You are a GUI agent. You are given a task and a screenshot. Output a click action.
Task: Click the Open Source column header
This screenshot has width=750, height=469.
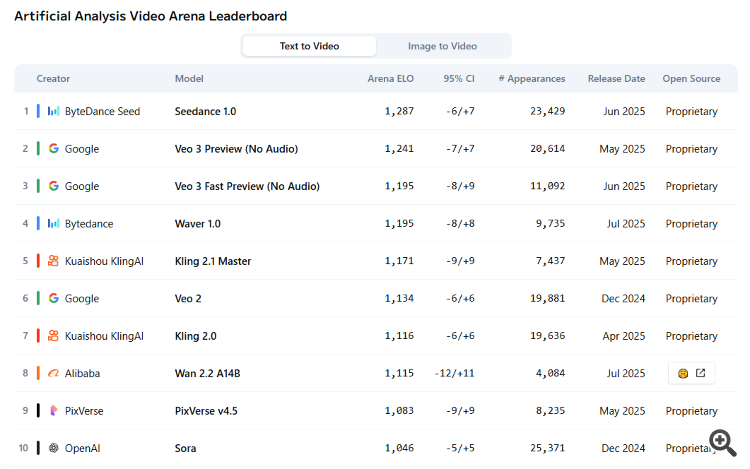click(x=692, y=78)
